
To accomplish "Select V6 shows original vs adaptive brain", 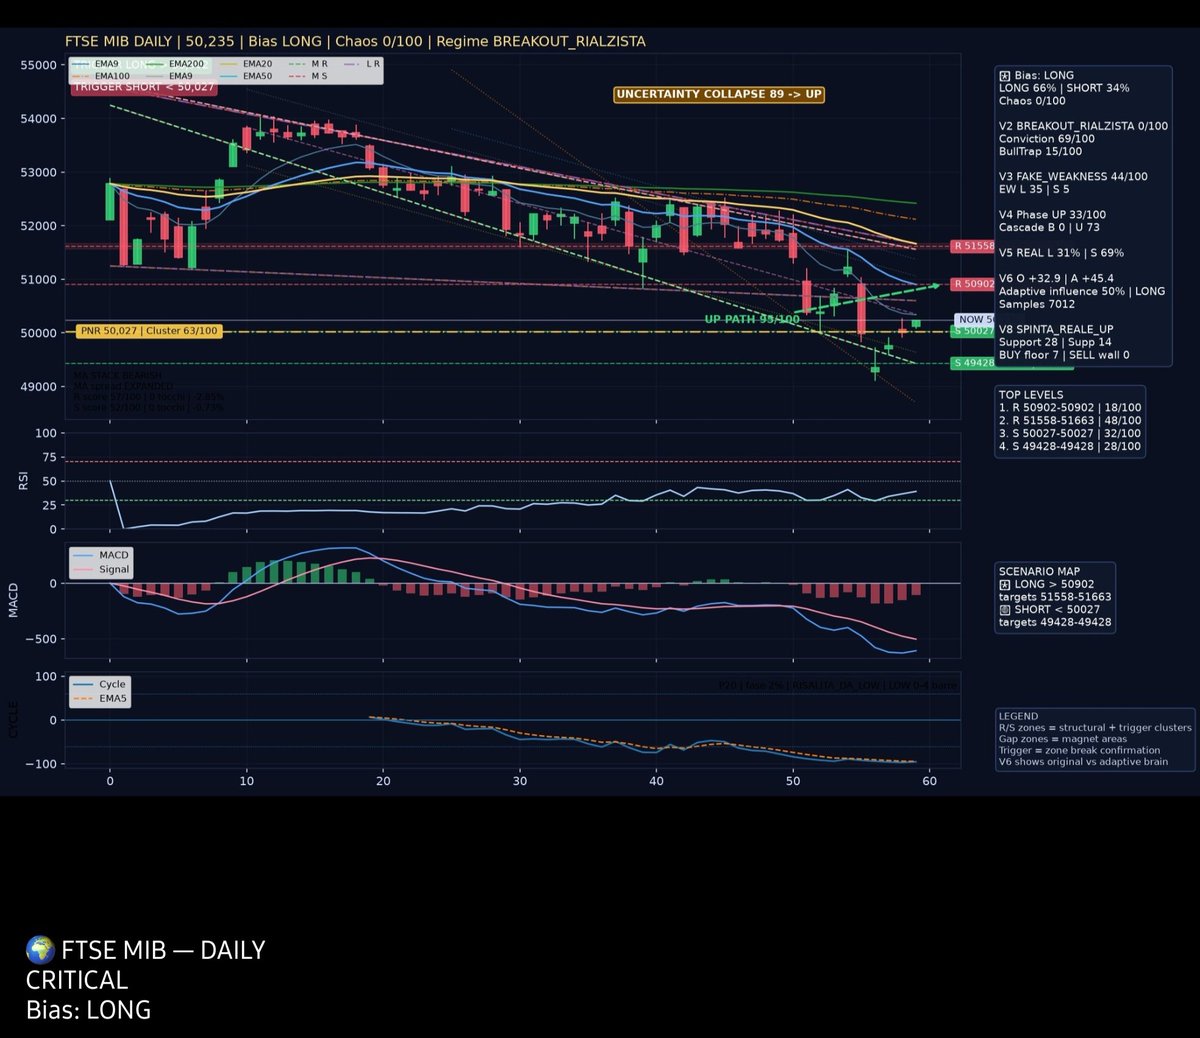I will tap(1083, 762).
